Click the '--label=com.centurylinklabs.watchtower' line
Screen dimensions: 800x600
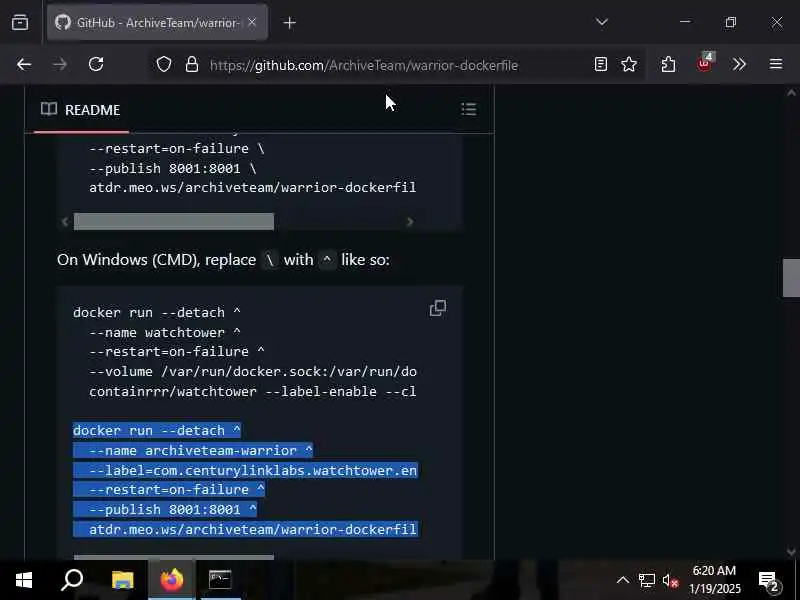click(x=253, y=470)
